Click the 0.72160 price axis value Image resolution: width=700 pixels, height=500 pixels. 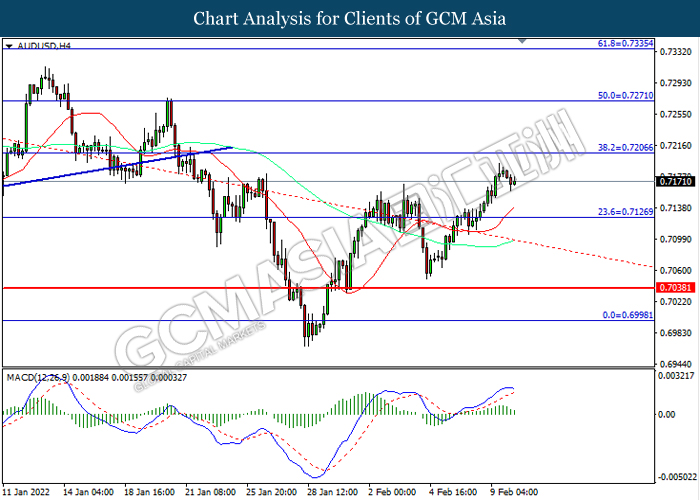[675, 146]
